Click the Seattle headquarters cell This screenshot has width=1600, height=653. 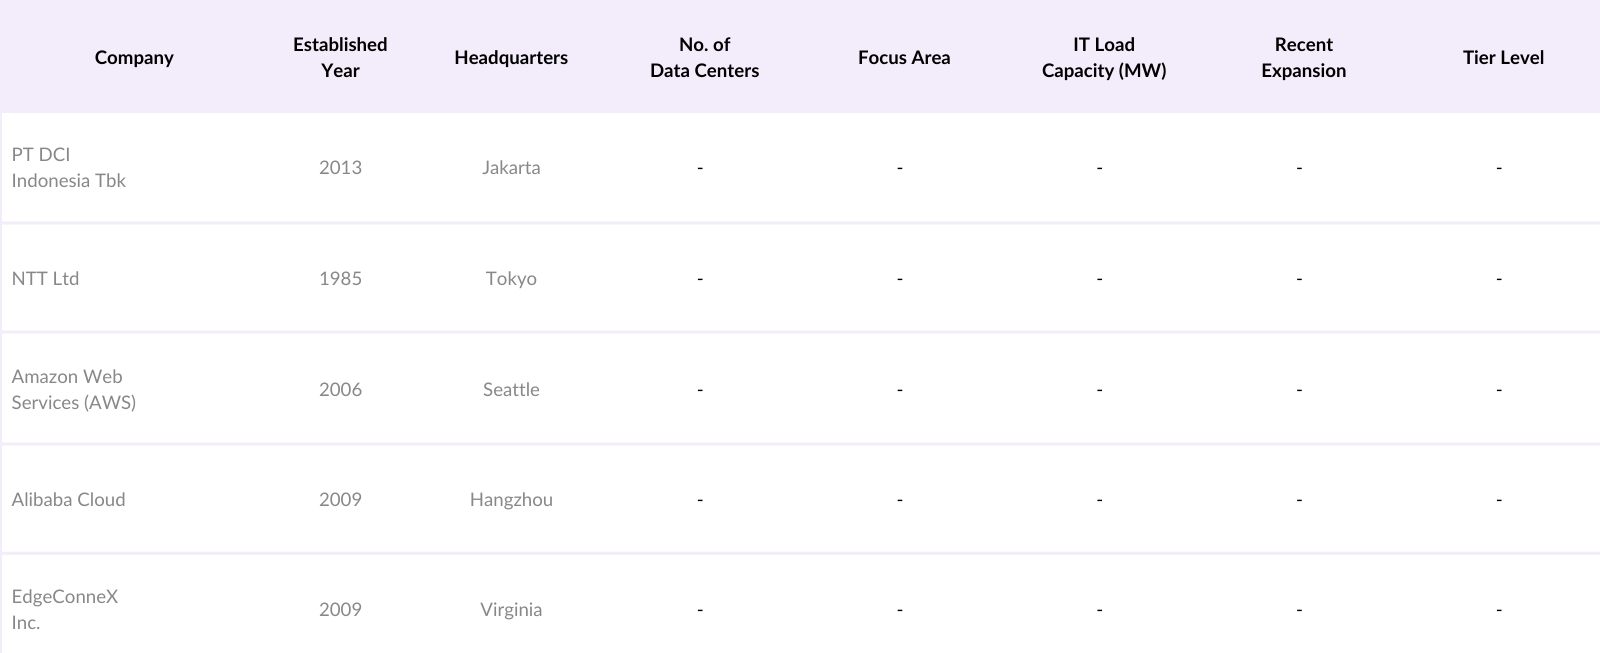(511, 389)
